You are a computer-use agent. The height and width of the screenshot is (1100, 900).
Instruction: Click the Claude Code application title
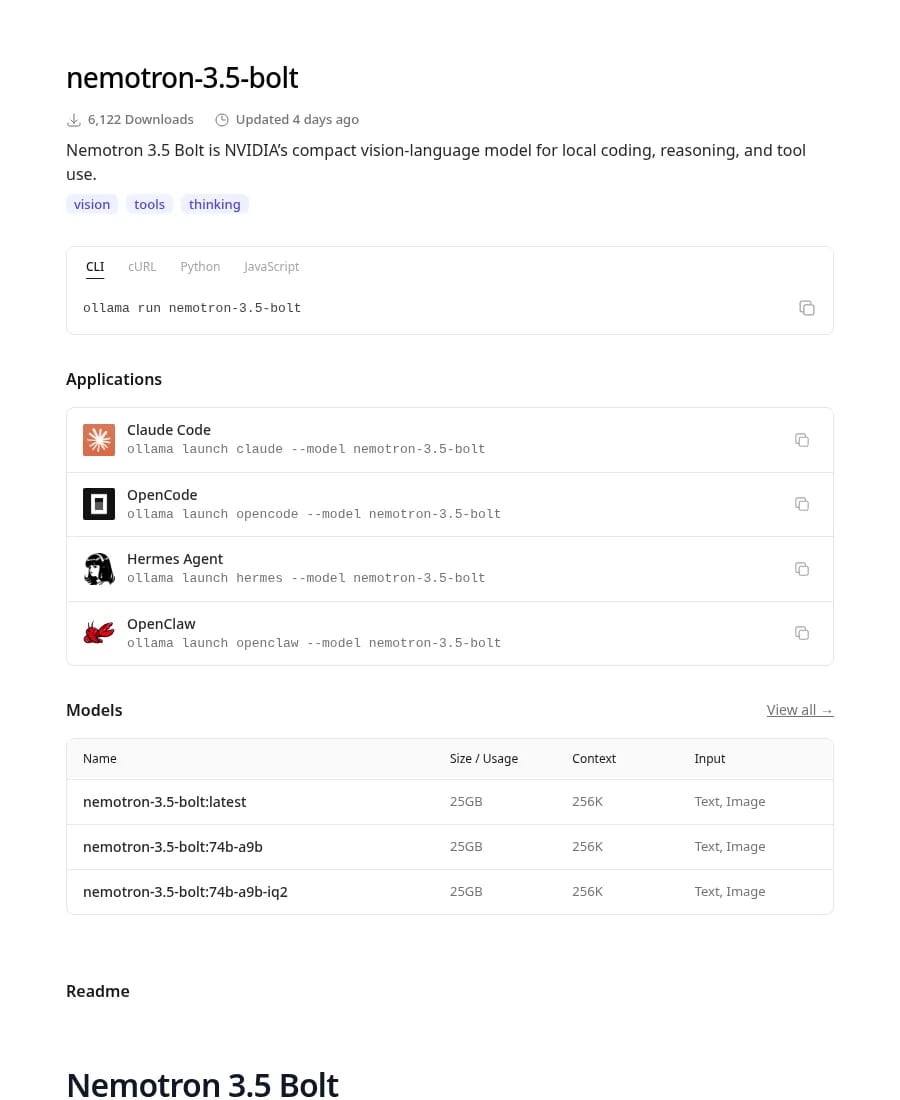[x=168, y=430]
